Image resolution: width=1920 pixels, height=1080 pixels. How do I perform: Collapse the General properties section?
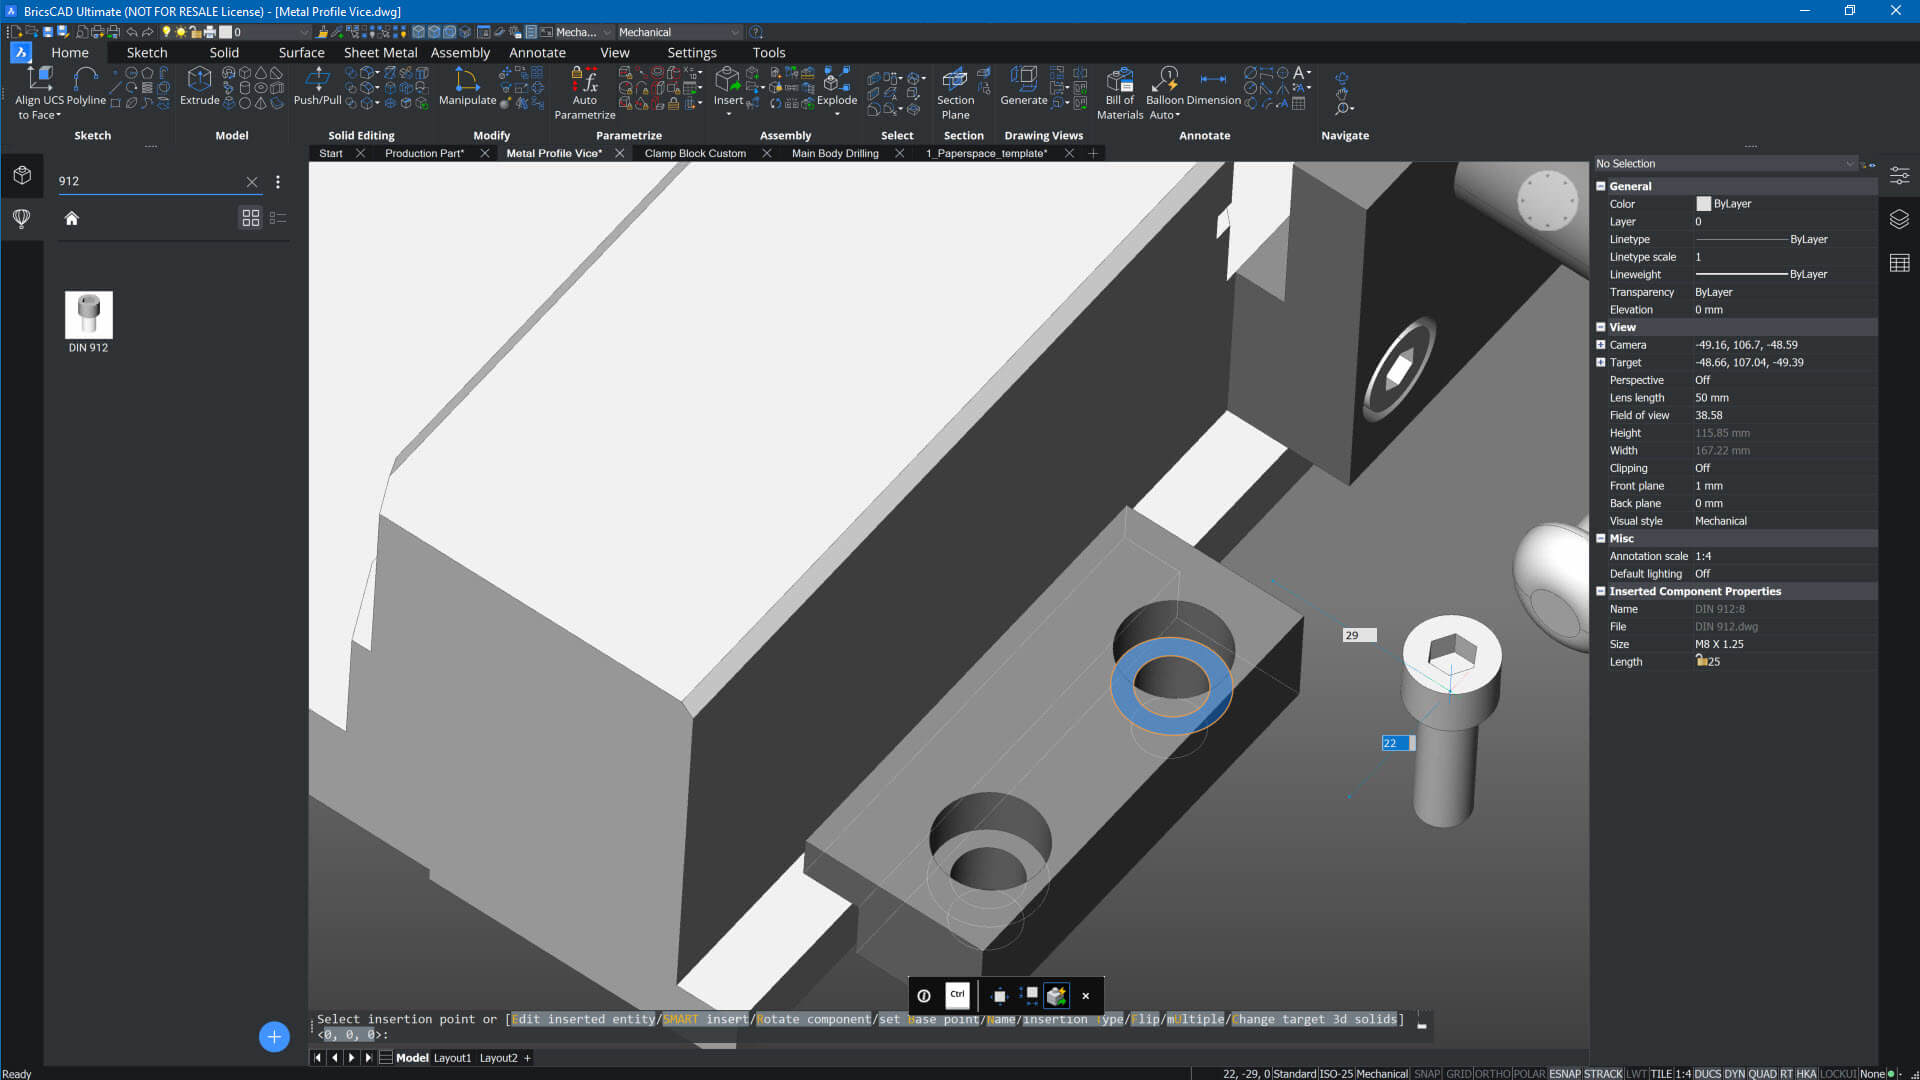[x=1601, y=186]
